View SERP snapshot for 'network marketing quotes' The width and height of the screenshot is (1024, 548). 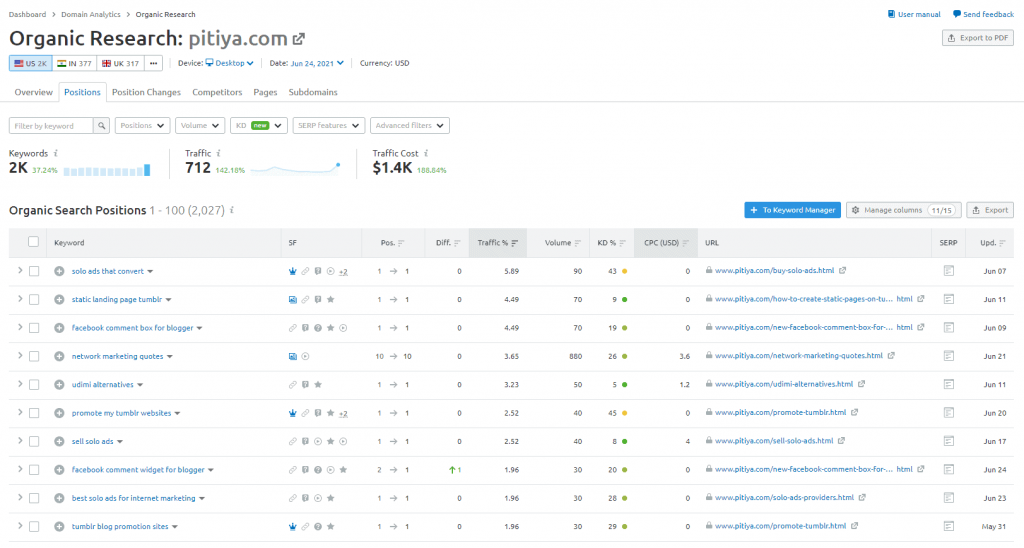click(x=949, y=356)
